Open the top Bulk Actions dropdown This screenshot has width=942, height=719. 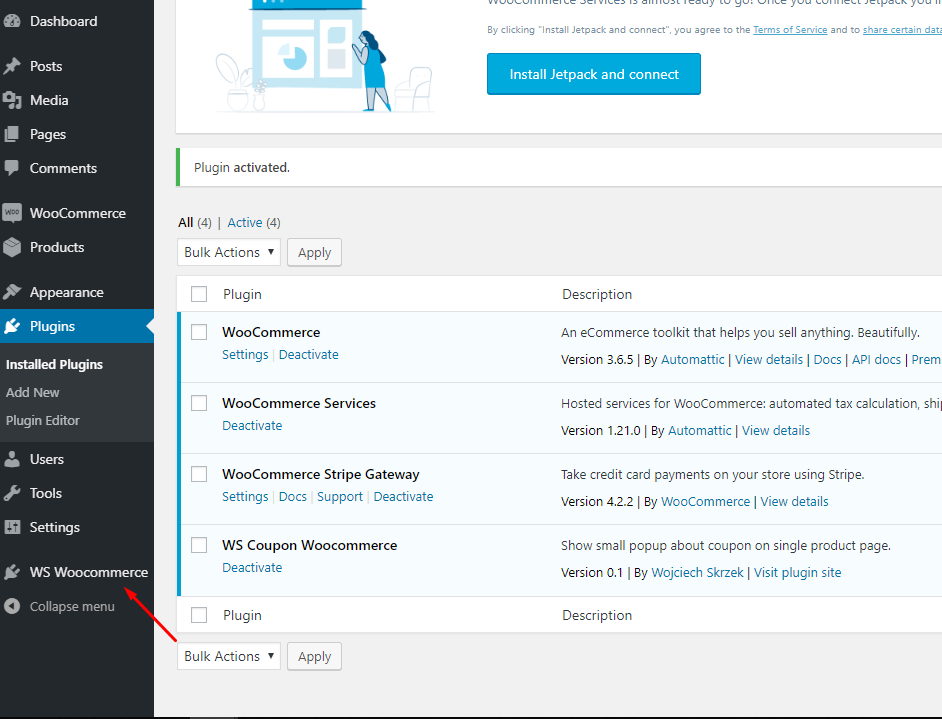click(228, 252)
